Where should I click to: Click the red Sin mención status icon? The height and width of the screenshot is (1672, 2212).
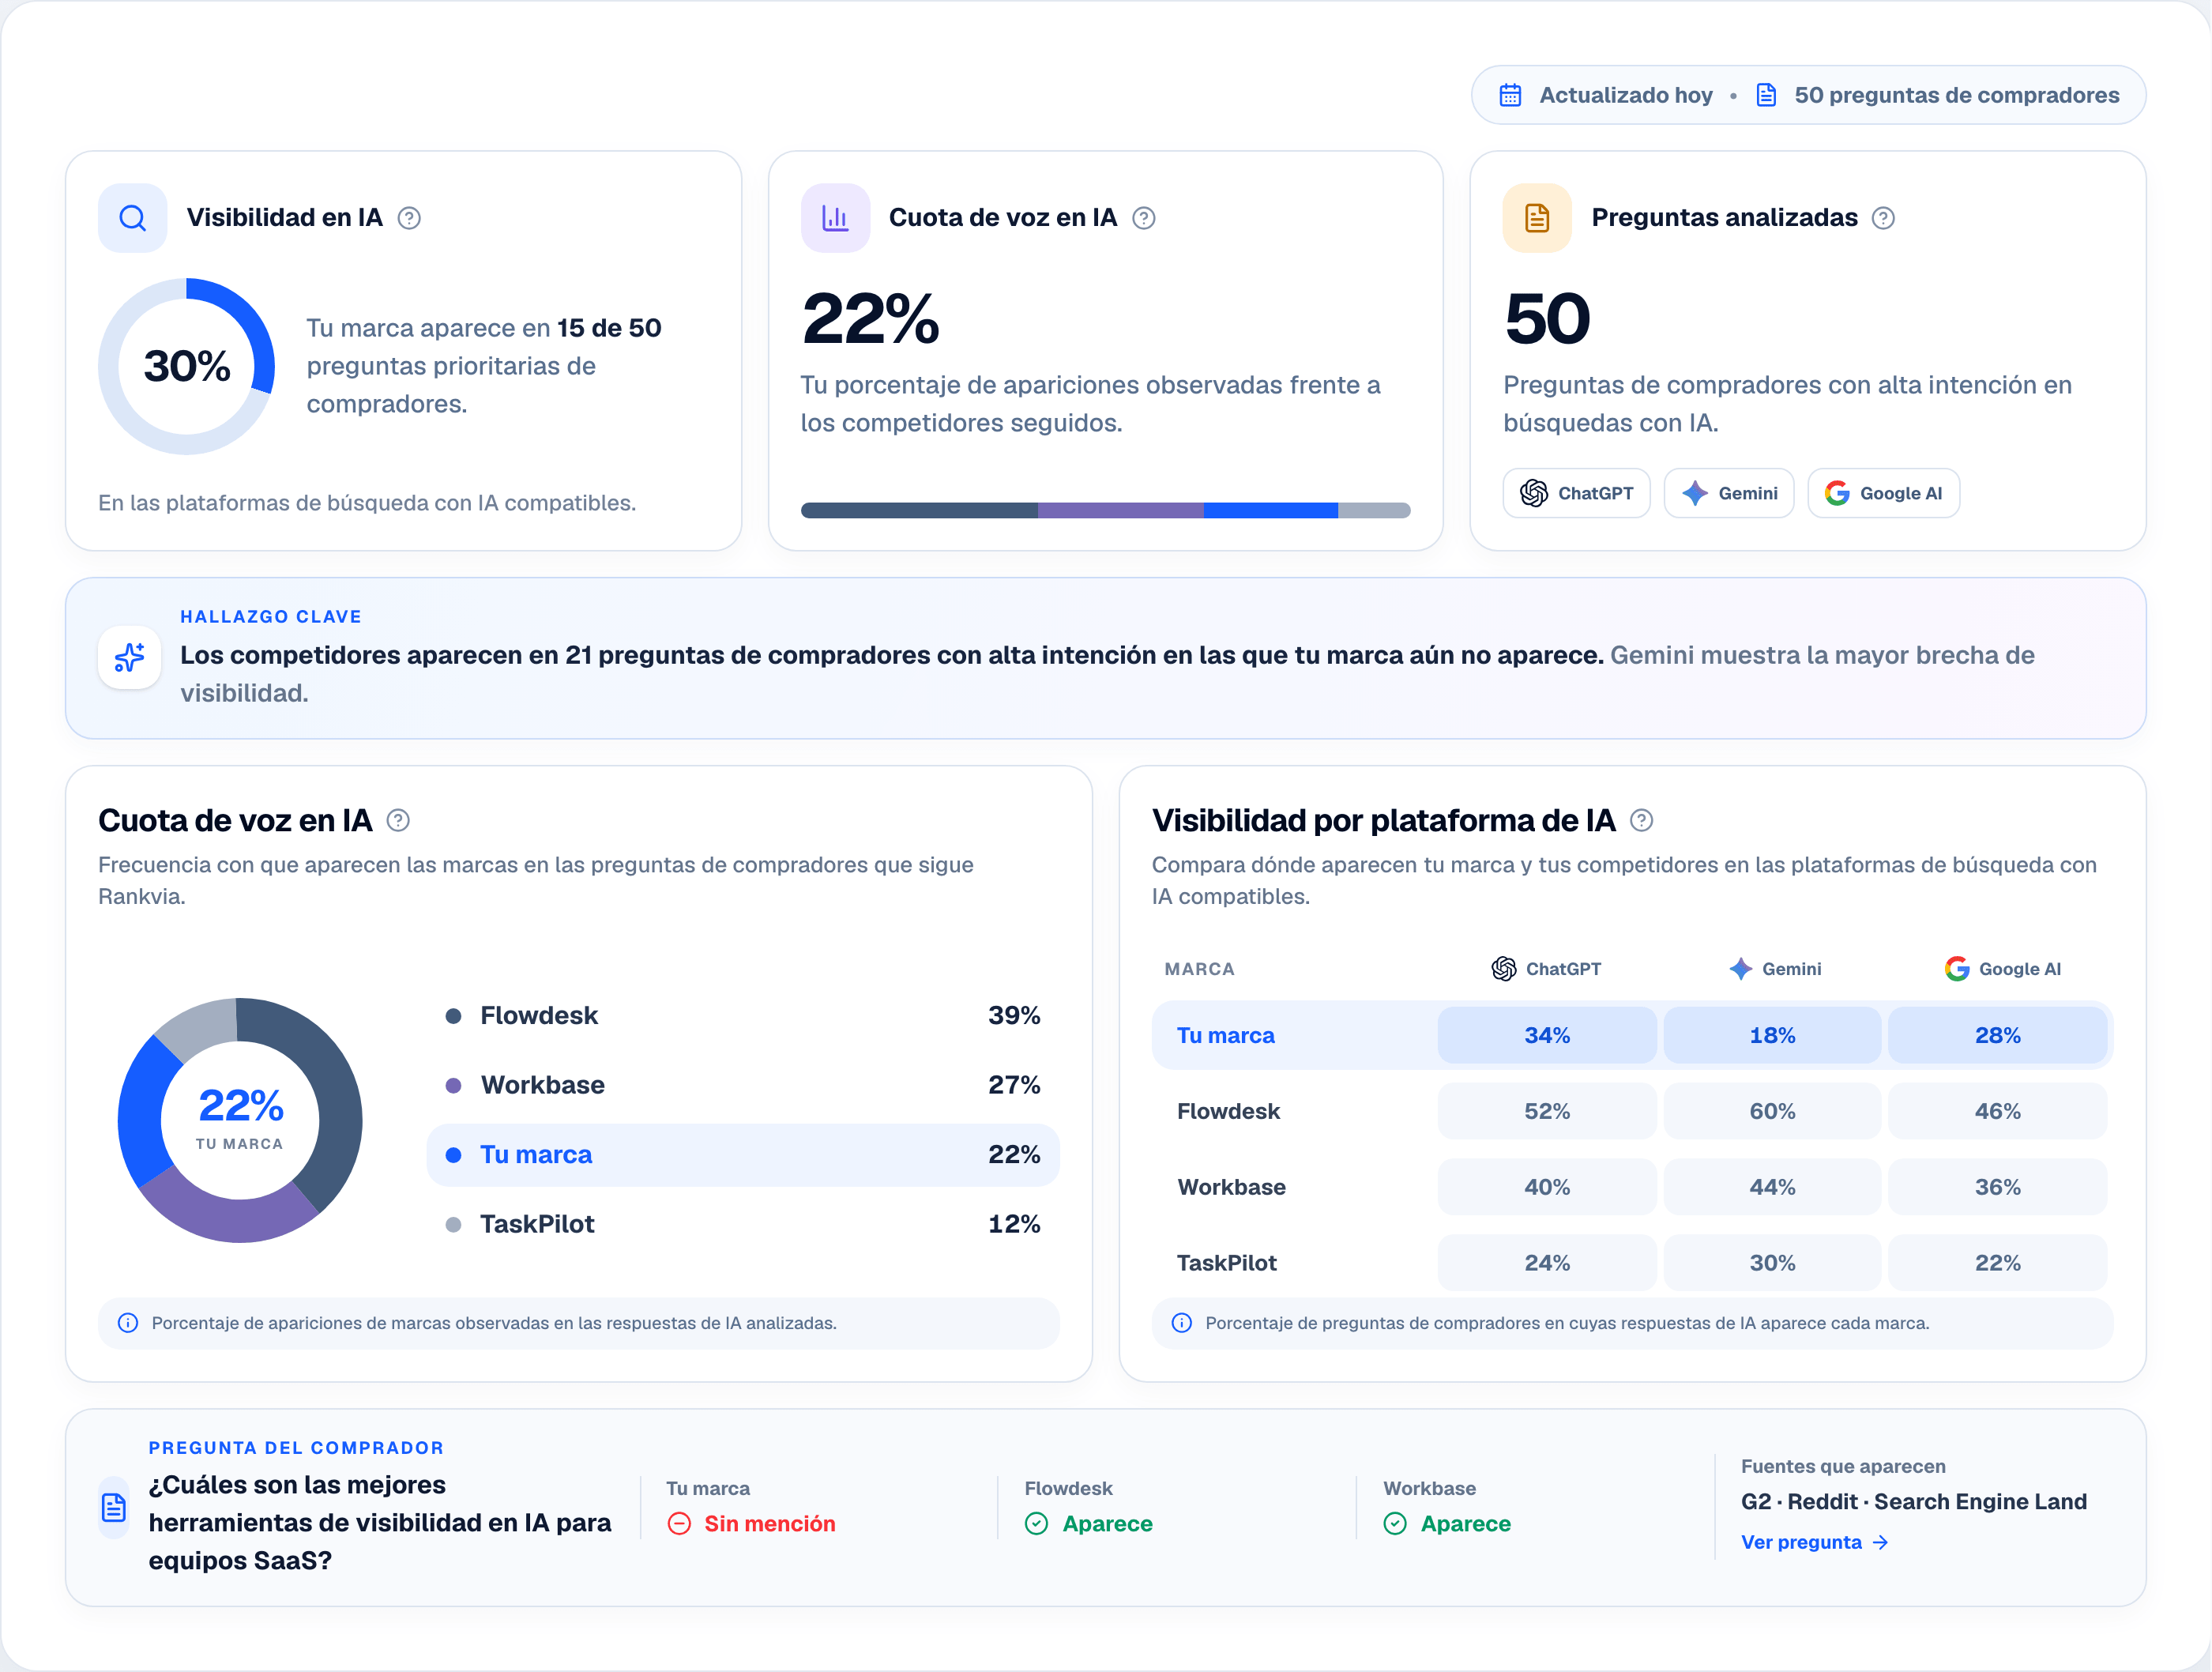pyautogui.click(x=679, y=1523)
